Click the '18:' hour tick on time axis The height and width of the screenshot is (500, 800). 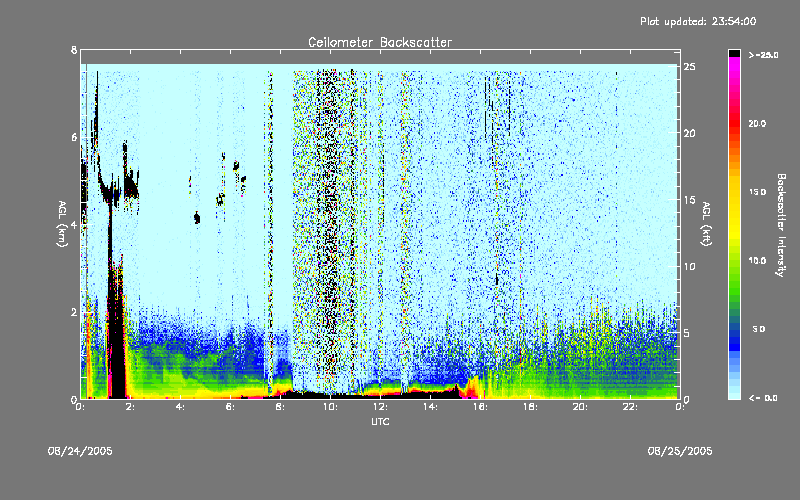(530, 407)
